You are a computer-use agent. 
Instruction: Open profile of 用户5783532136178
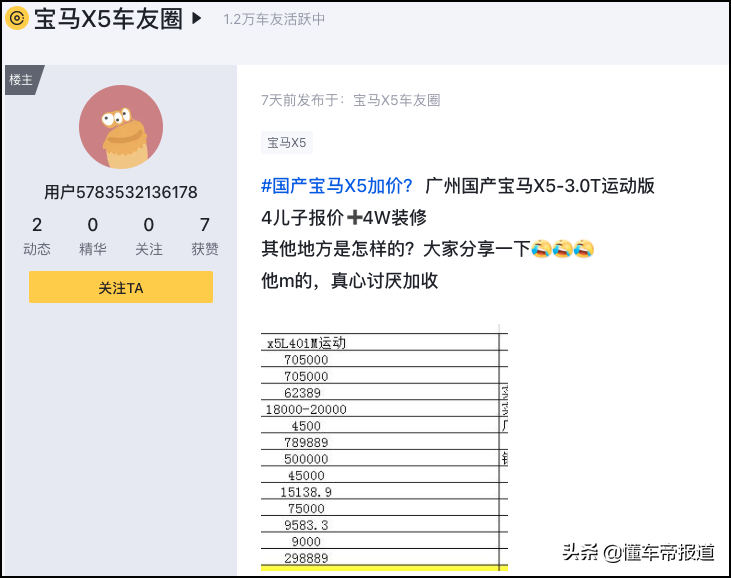(x=121, y=192)
